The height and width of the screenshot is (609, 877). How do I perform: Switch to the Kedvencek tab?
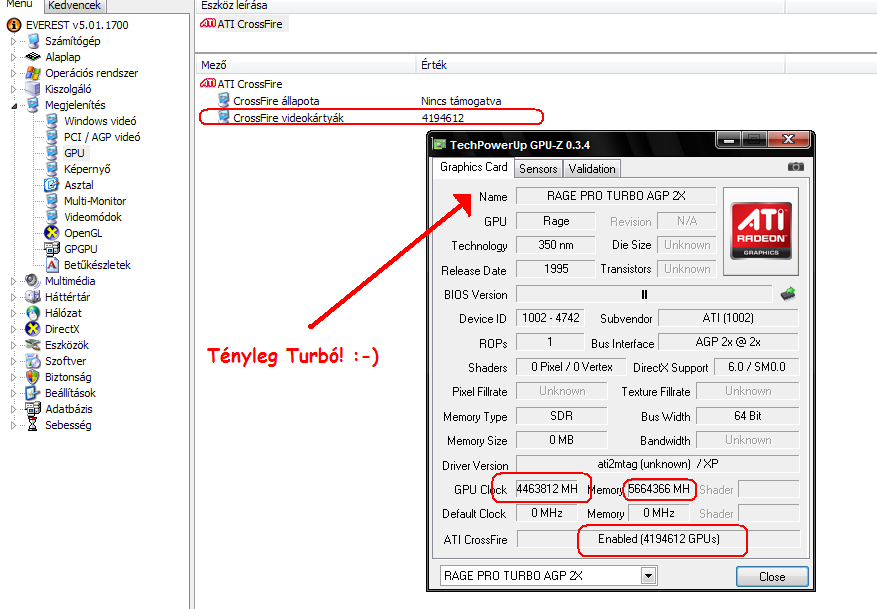74,6
